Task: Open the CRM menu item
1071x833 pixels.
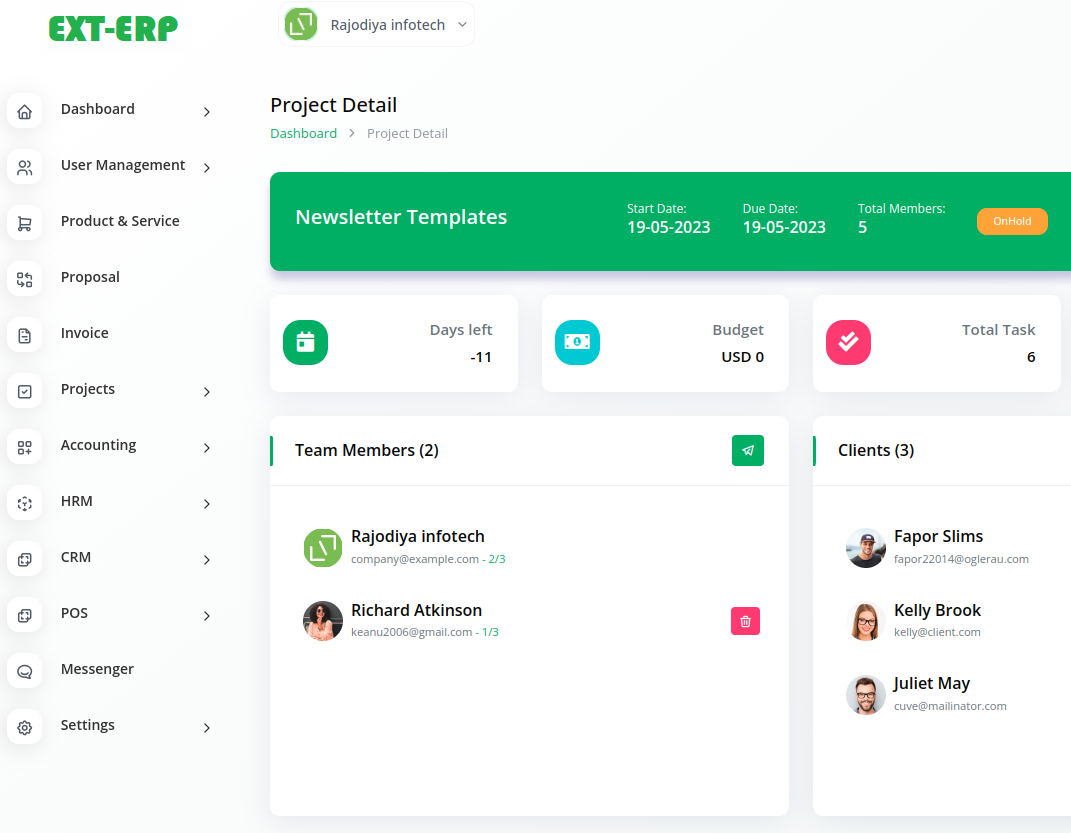Action: [x=76, y=557]
